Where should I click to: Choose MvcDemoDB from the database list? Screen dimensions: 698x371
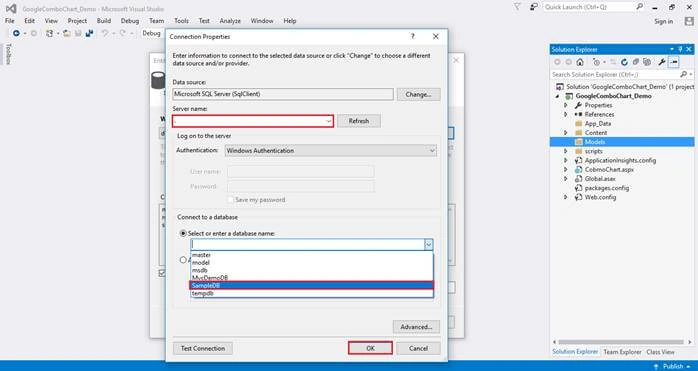pyautogui.click(x=312, y=278)
